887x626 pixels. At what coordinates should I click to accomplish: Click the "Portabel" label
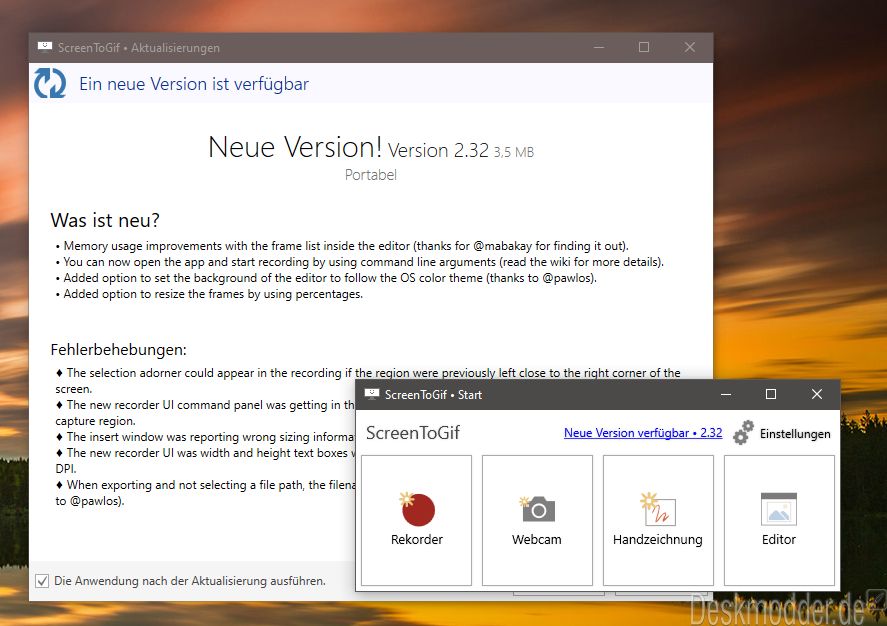pyautogui.click(x=371, y=175)
